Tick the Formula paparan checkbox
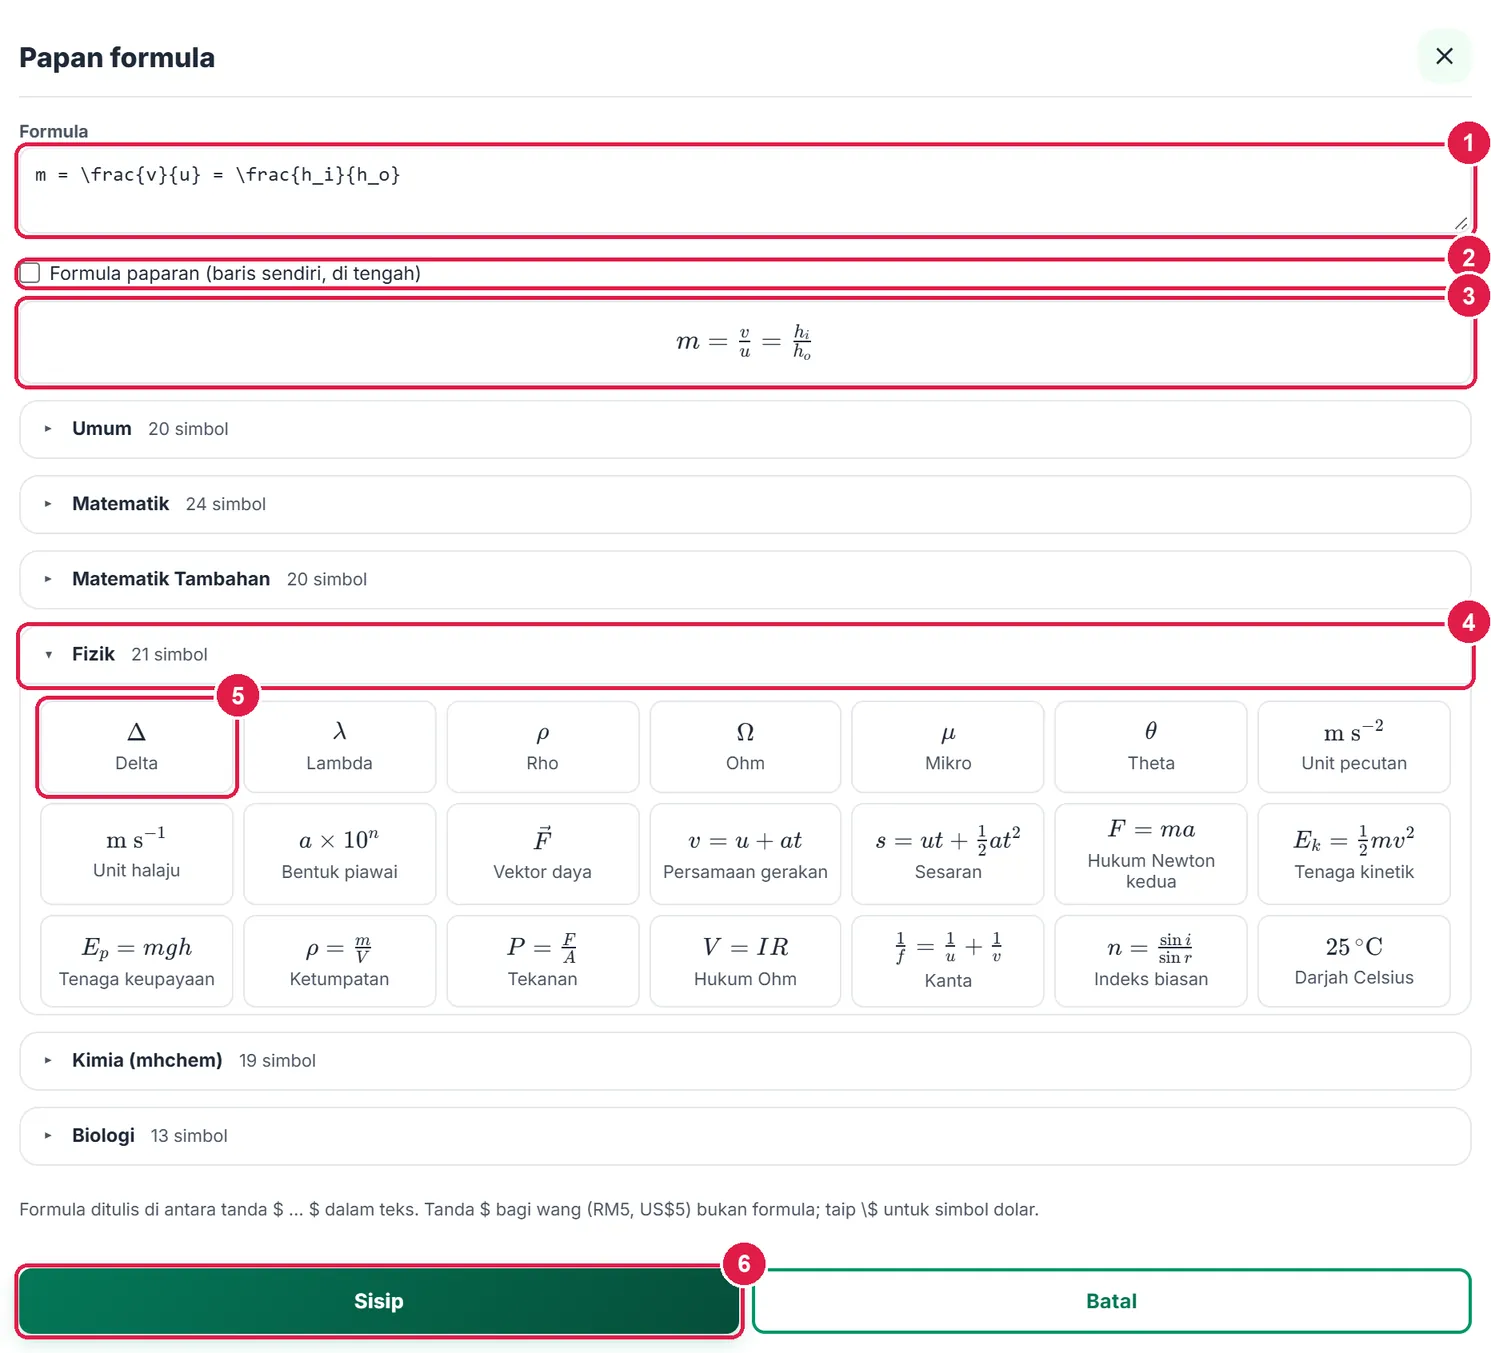This screenshot has width=1491, height=1353. click(x=31, y=273)
